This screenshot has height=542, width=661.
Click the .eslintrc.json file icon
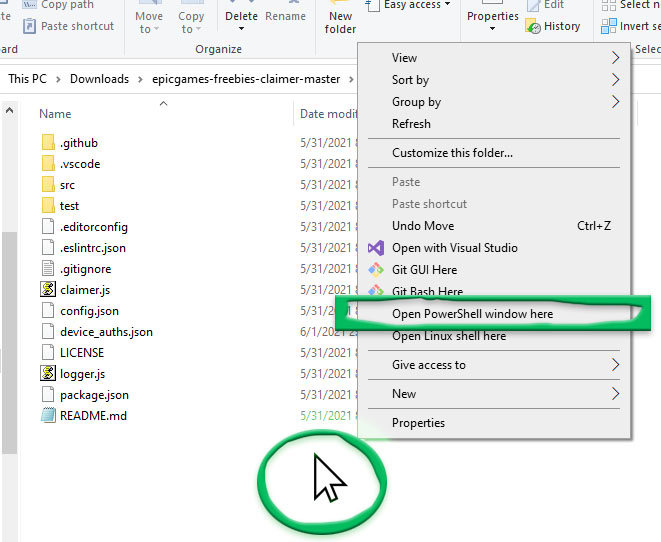48,248
